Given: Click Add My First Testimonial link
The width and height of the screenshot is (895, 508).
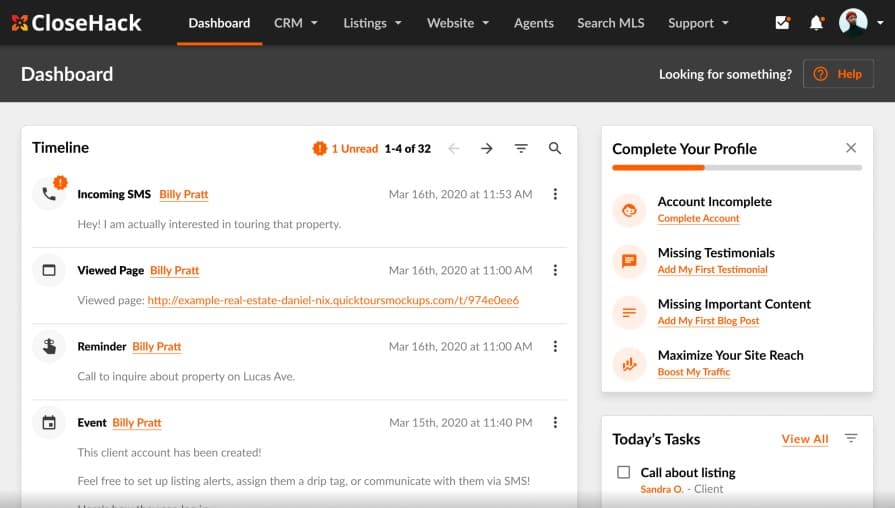Looking at the screenshot, I should tap(712, 269).
